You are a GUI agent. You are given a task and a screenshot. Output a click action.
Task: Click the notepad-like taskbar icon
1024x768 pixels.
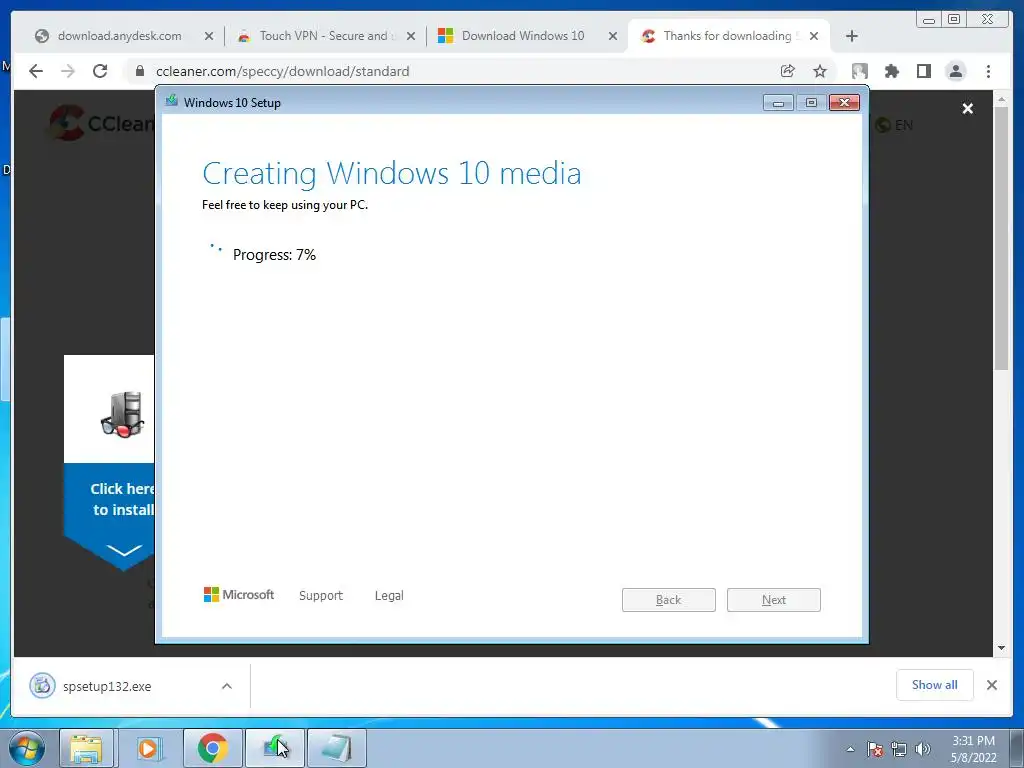tap(336, 748)
